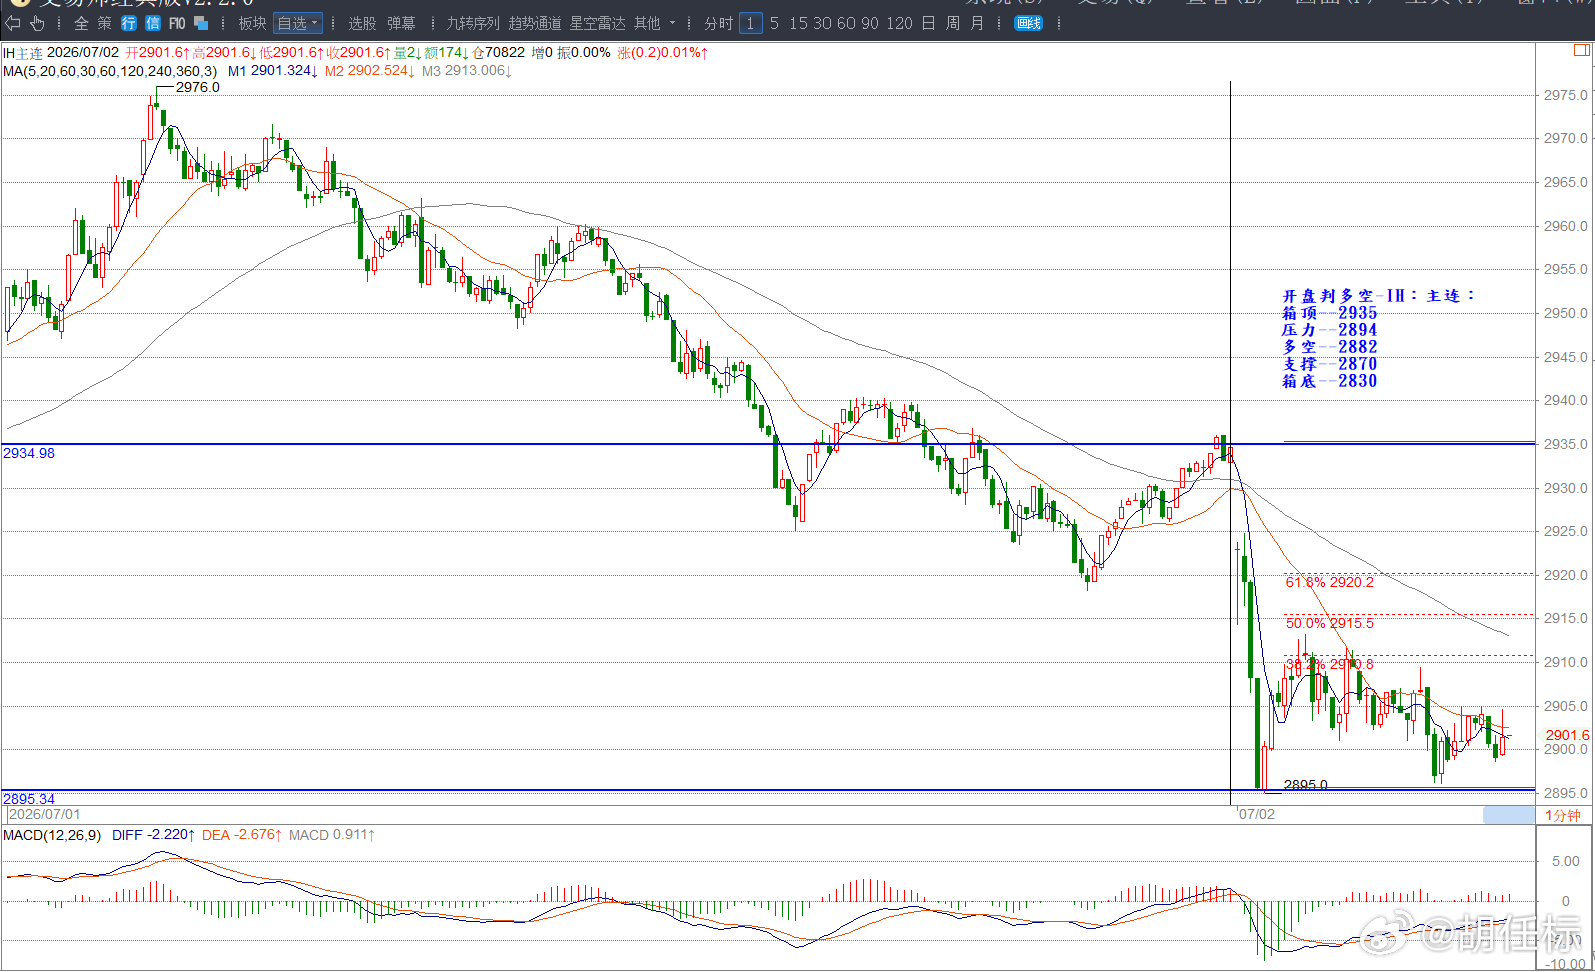Click the F10 info icon

177,23
